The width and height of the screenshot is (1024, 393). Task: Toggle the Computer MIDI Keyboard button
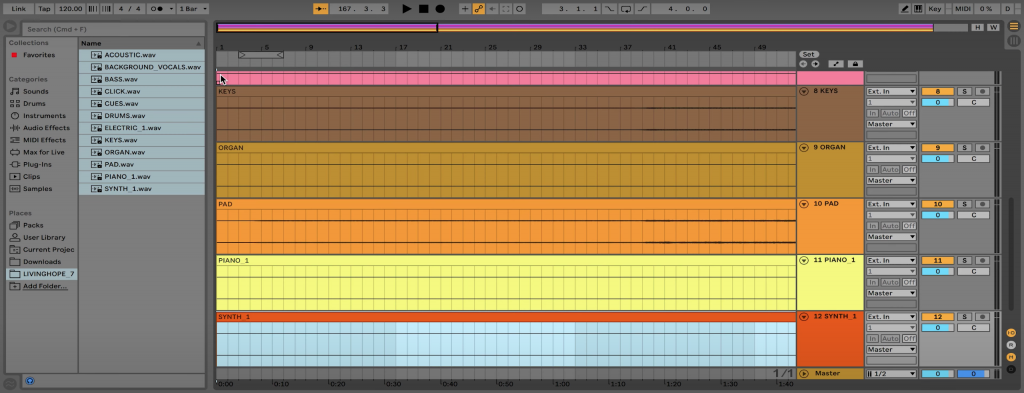click(x=918, y=9)
